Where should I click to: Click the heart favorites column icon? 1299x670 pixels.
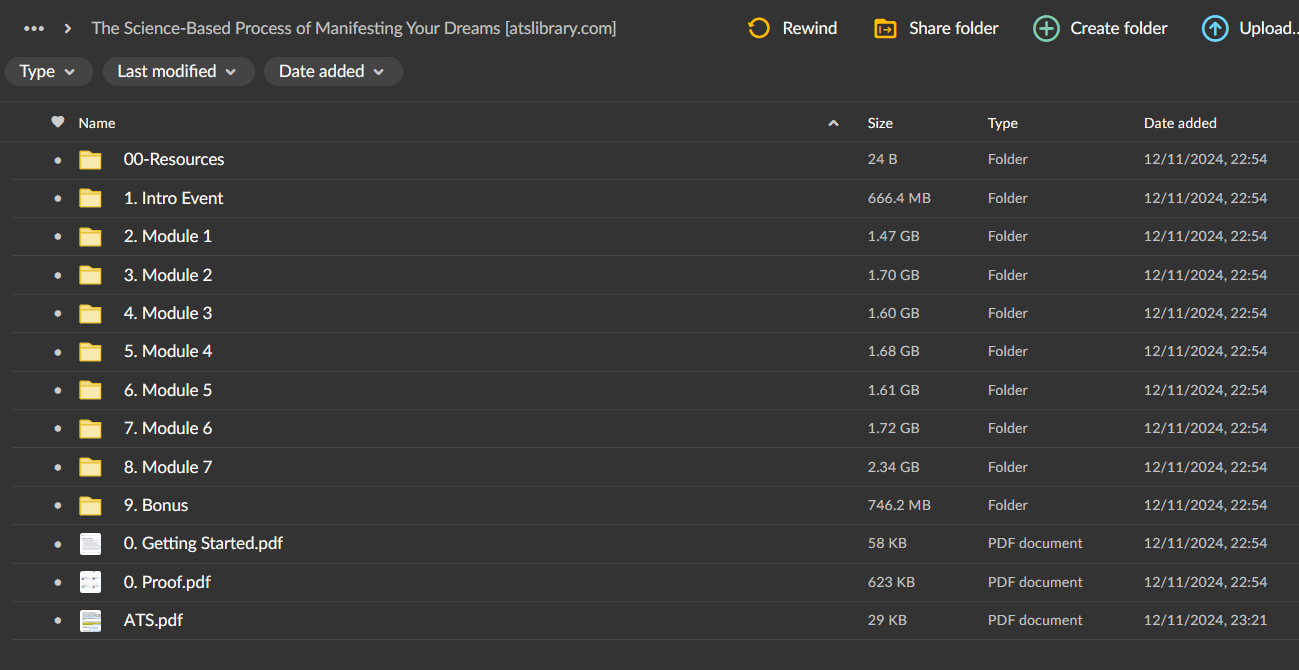coord(58,122)
